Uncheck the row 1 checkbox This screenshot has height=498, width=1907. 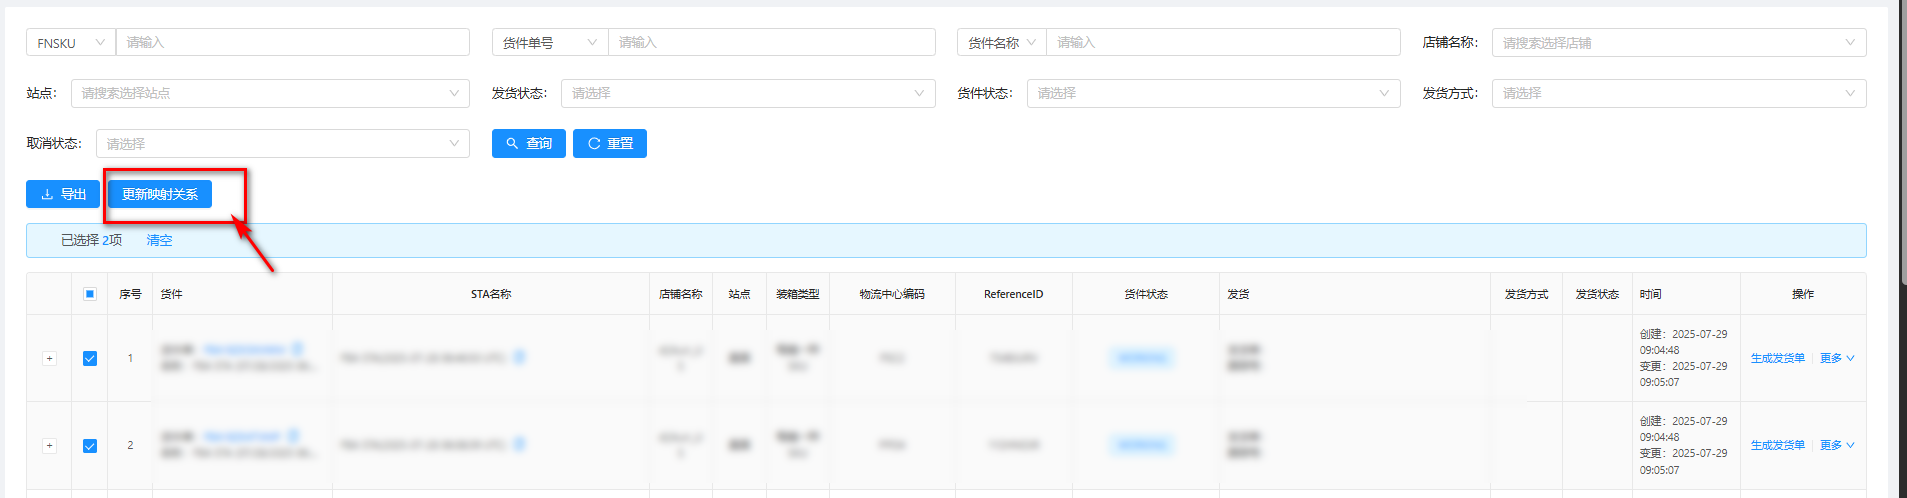(x=90, y=358)
